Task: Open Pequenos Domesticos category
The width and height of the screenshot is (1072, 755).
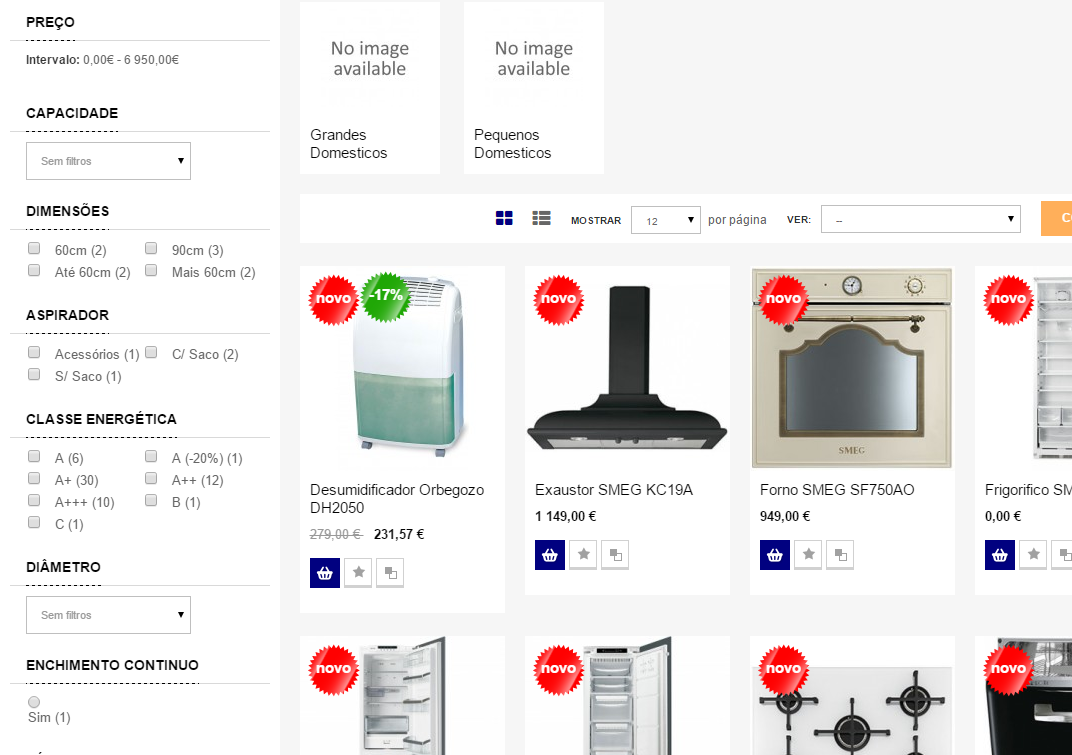Action: [x=534, y=88]
